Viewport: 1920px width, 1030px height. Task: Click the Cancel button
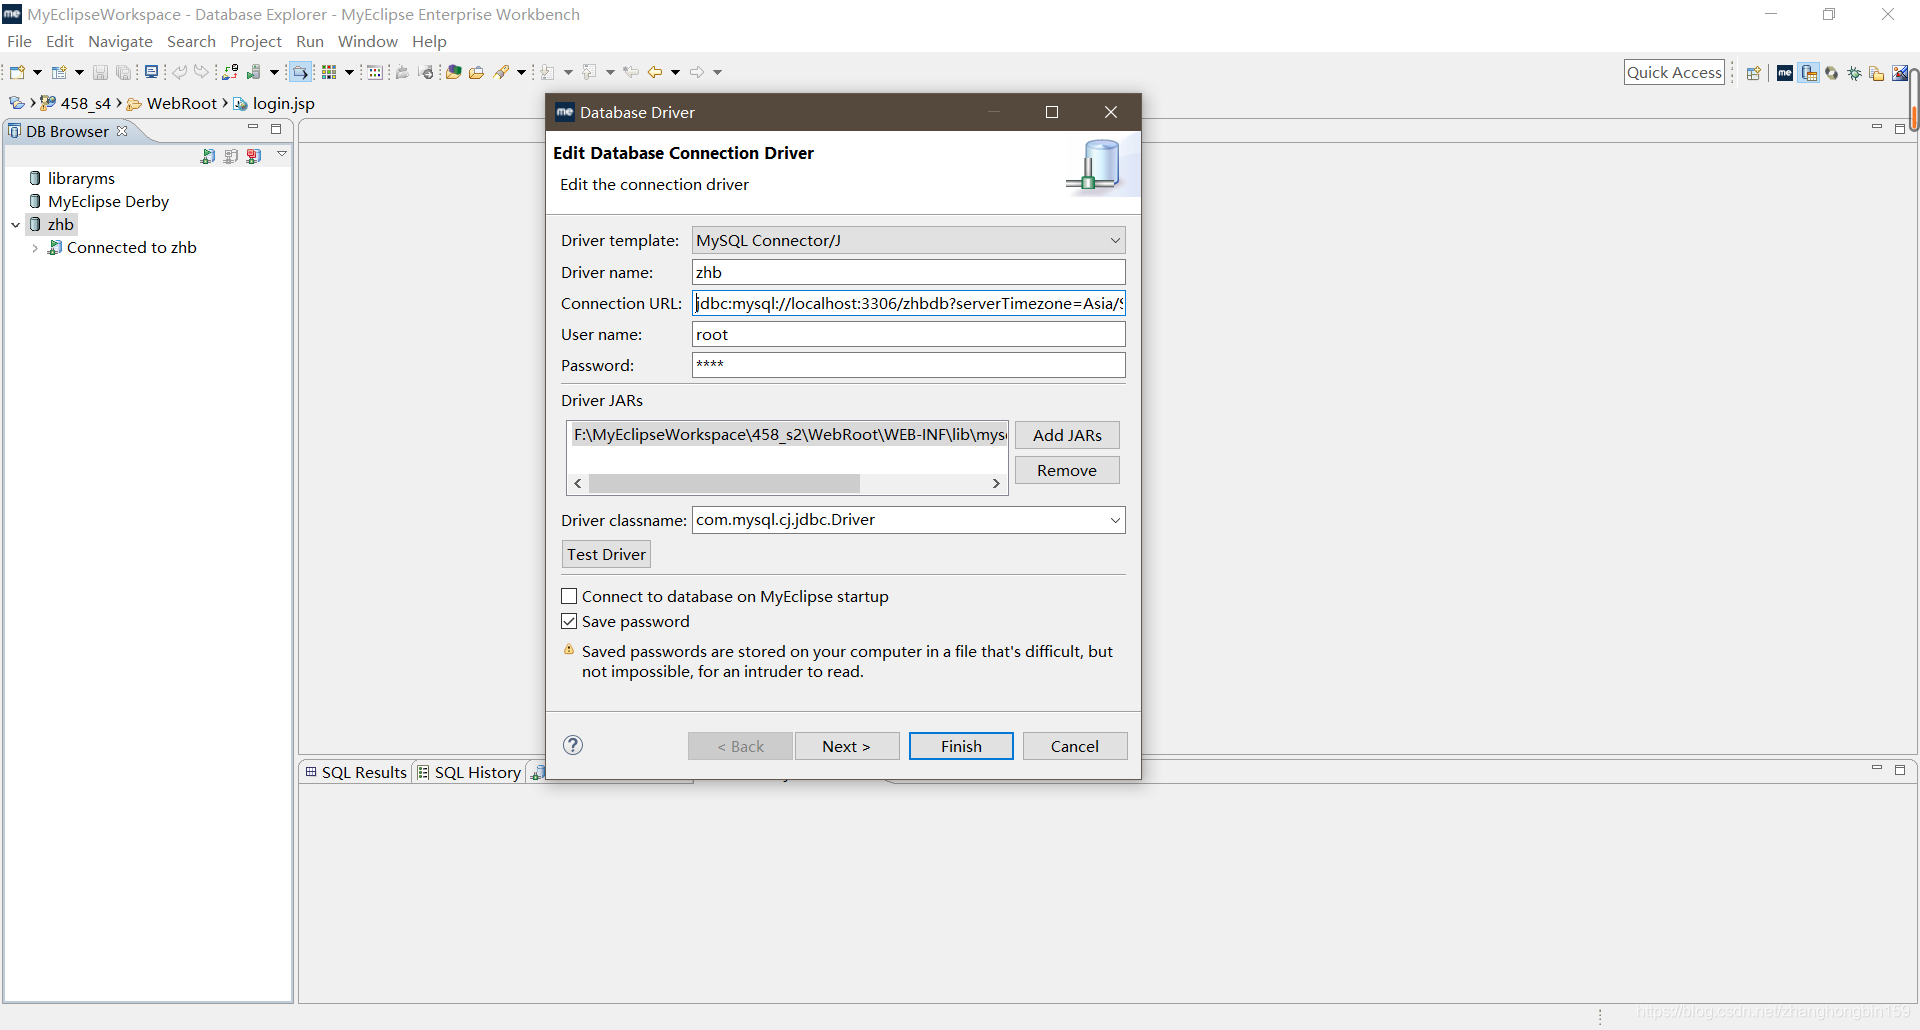1075,746
